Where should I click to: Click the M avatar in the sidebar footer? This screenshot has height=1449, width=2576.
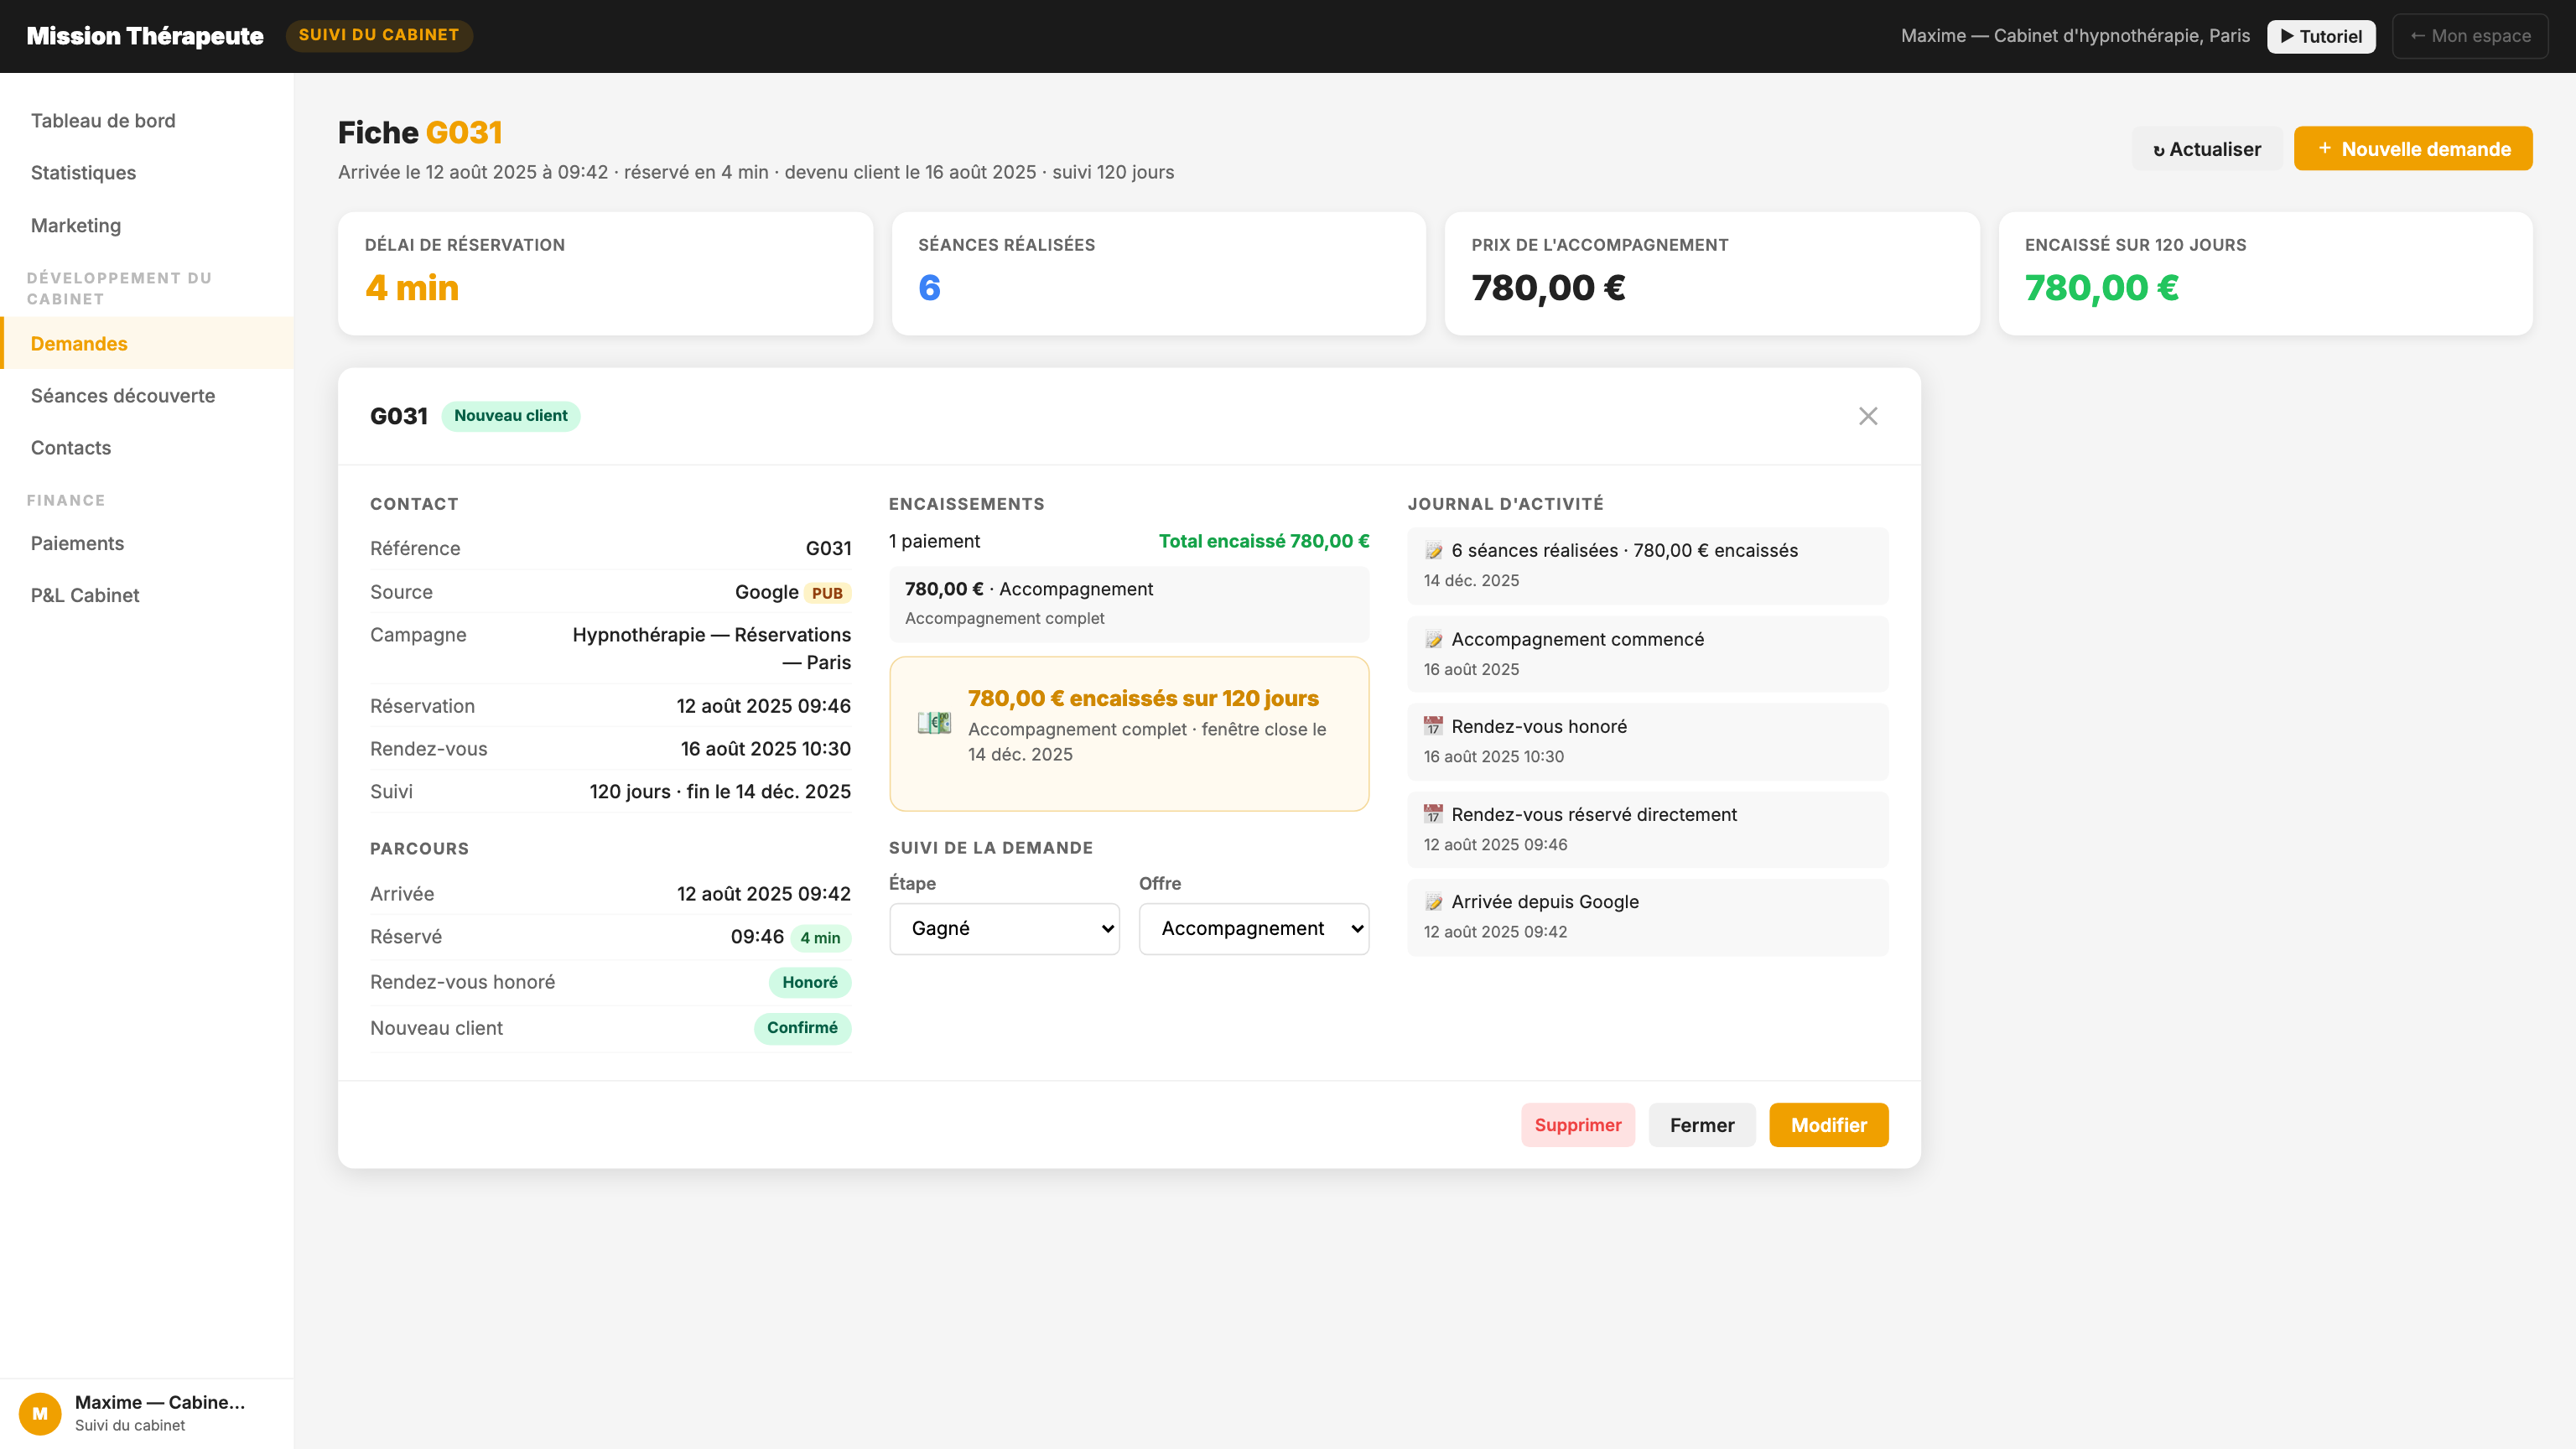(40, 1413)
